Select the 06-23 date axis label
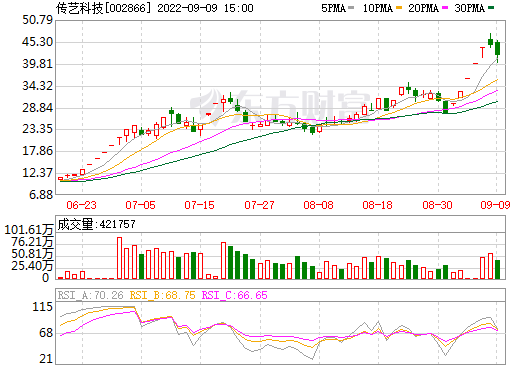 pos(81,205)
